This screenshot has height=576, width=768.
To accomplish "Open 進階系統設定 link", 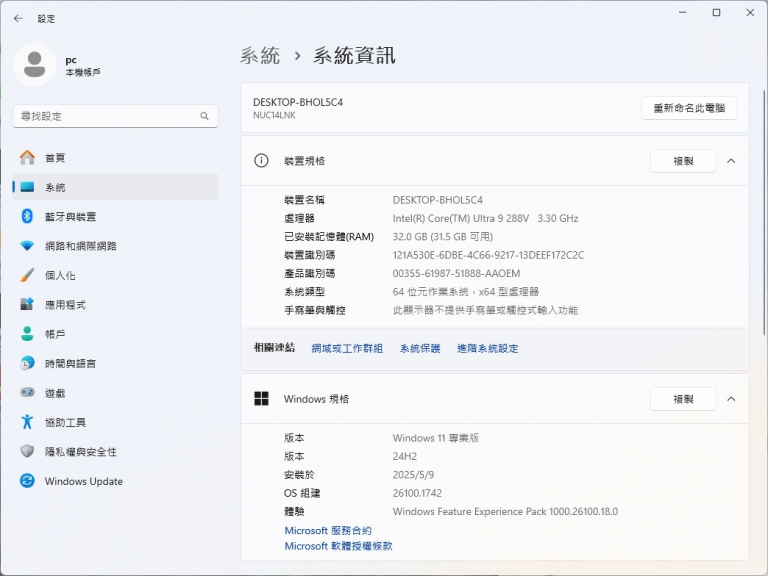I will coord(487,348).
